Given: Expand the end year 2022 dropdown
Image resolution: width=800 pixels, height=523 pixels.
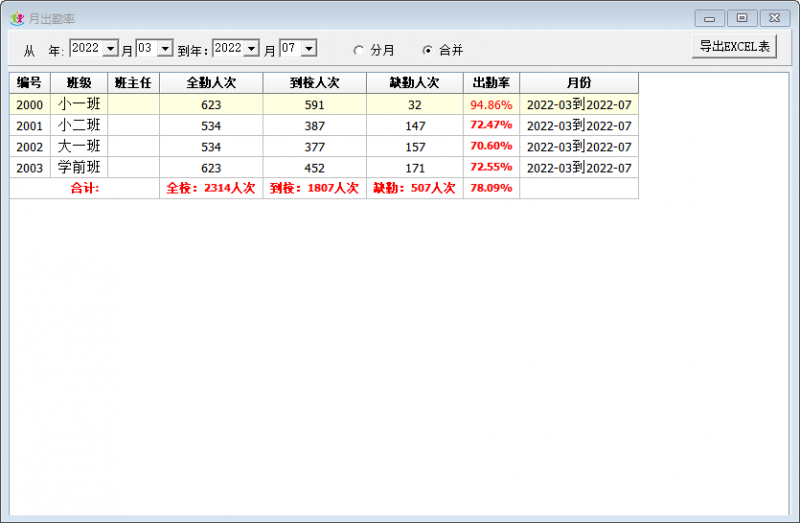Looking at the screenshot, I should [x=252, y=48].
